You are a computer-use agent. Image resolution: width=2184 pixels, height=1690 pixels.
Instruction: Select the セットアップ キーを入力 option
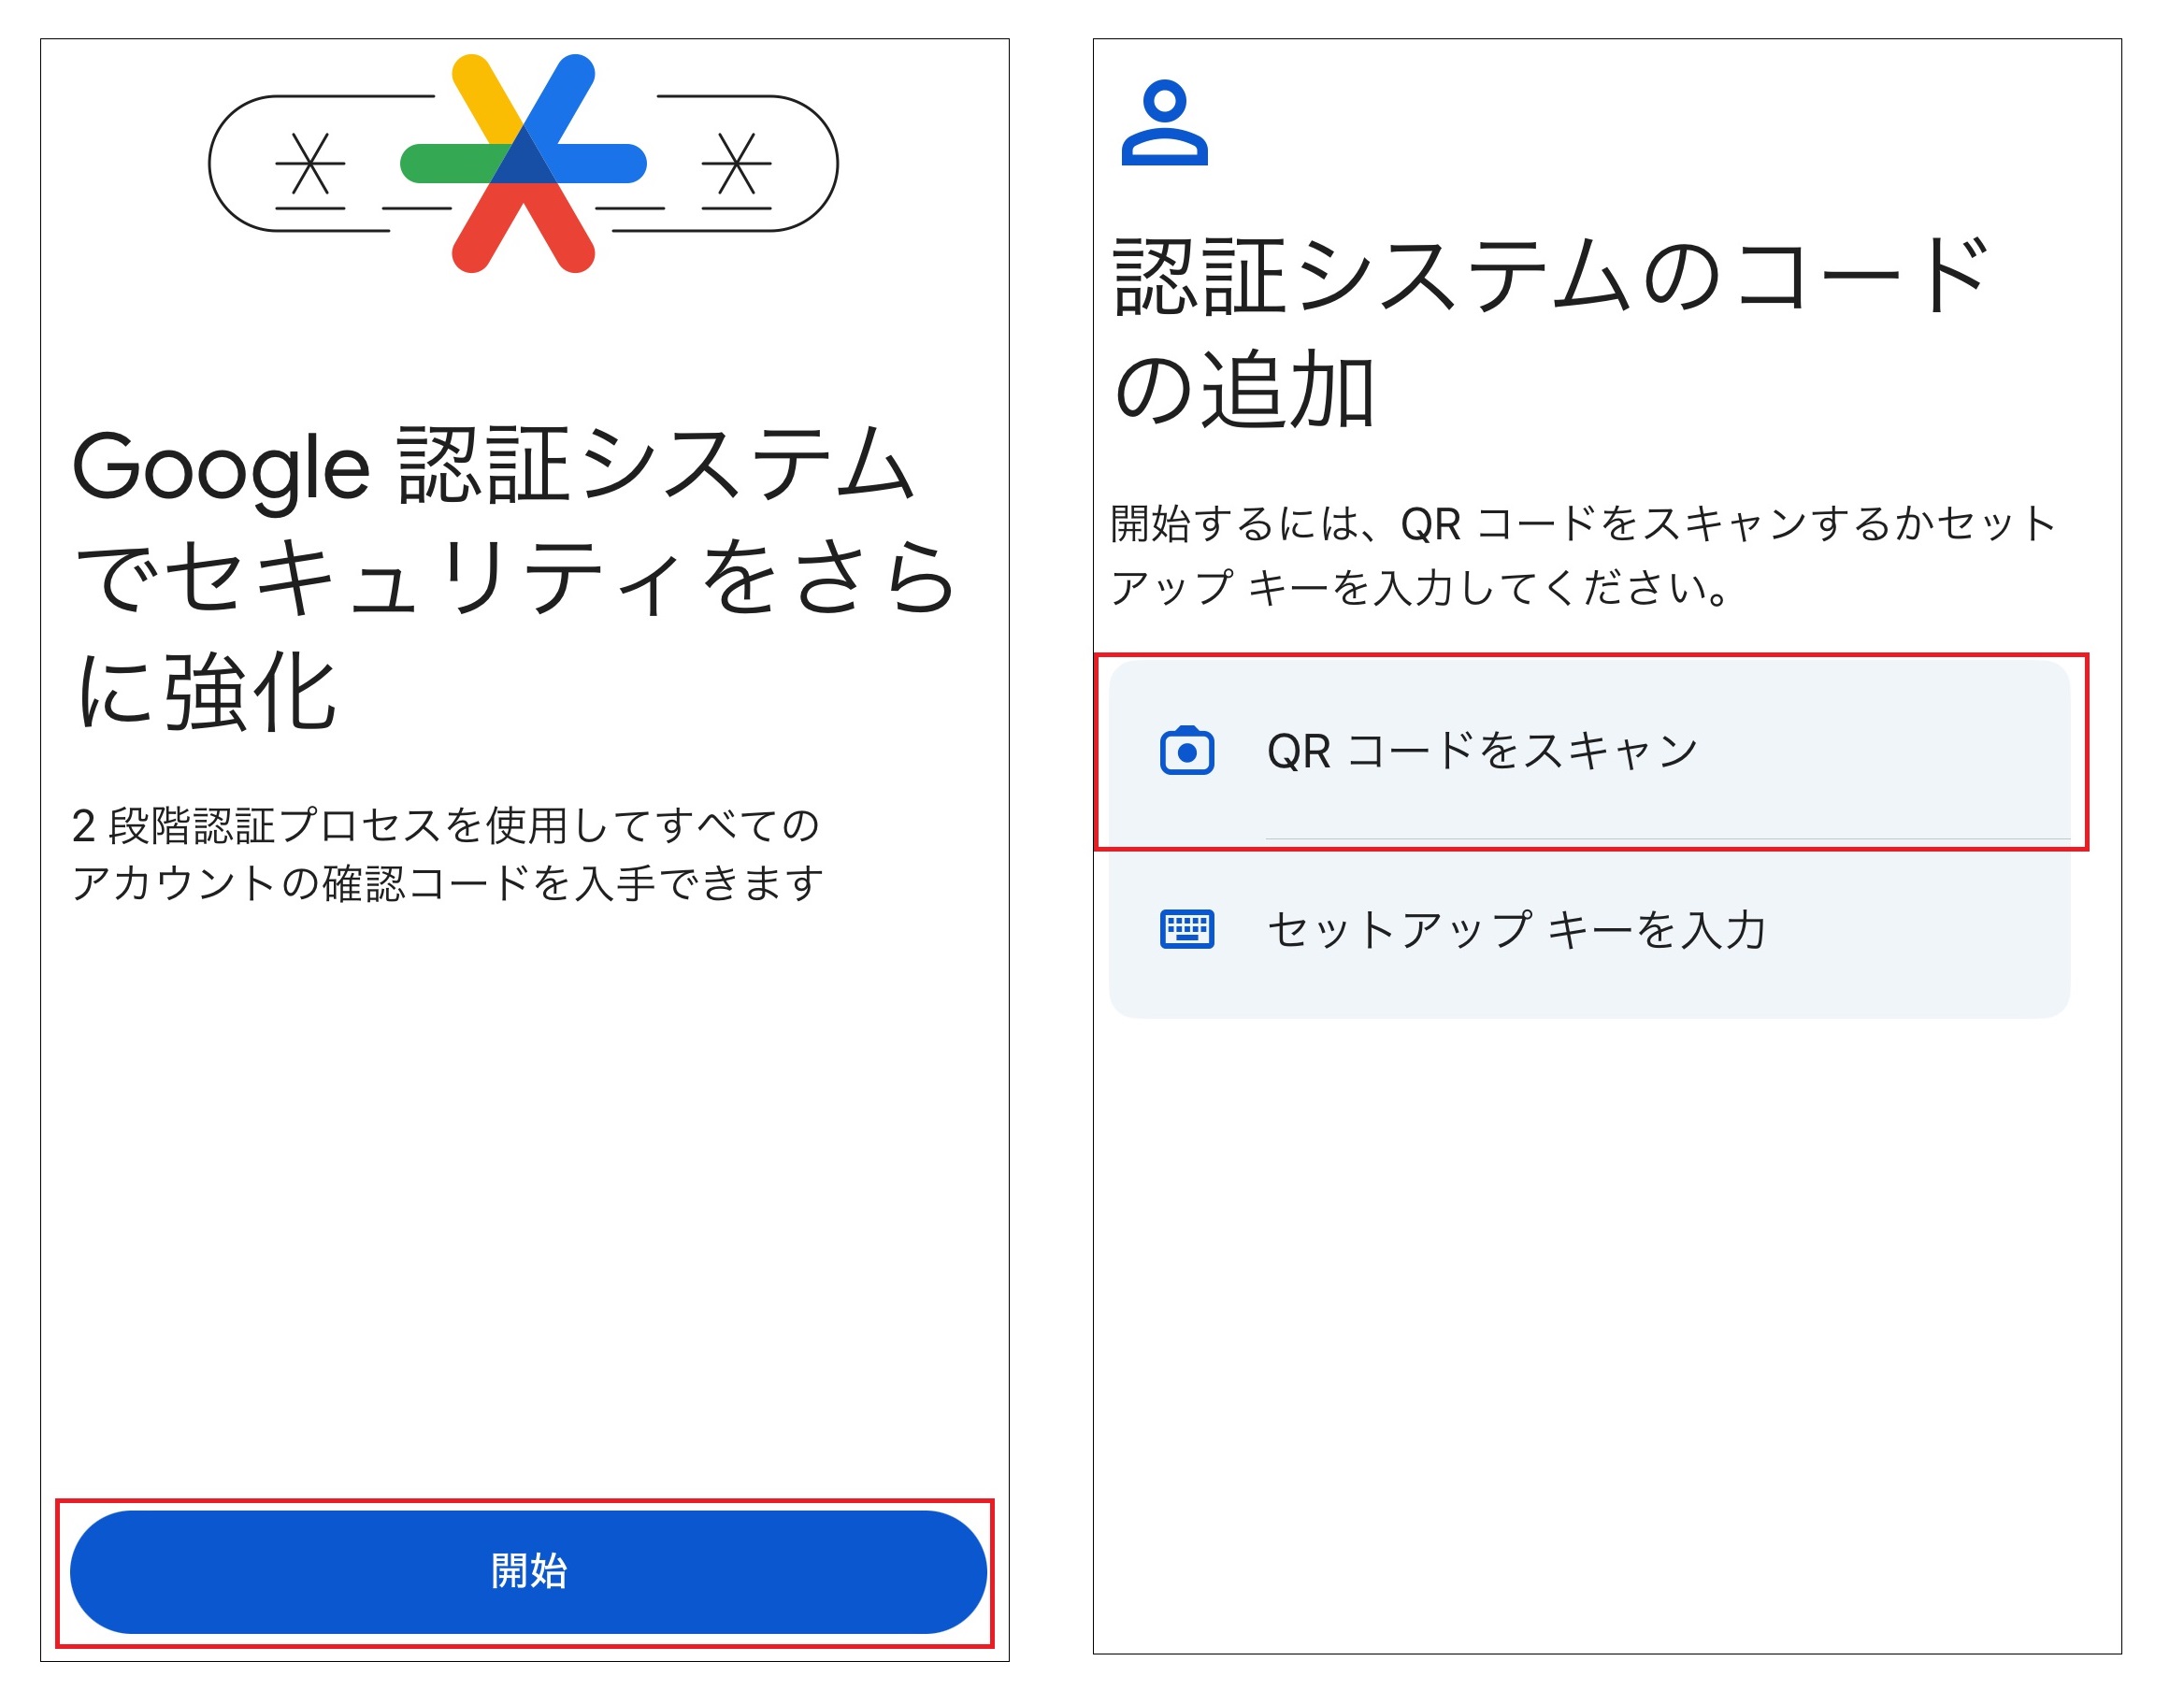point(1589,929)
